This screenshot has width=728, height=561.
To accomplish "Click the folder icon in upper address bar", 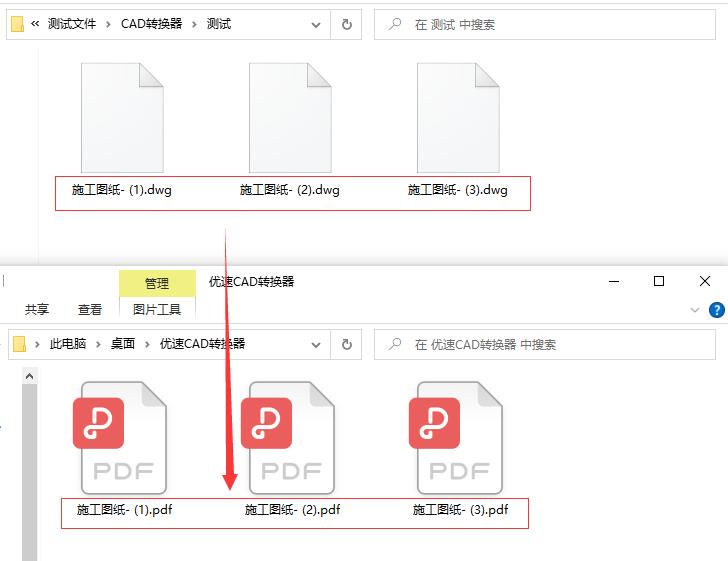I will pos(18,24).
